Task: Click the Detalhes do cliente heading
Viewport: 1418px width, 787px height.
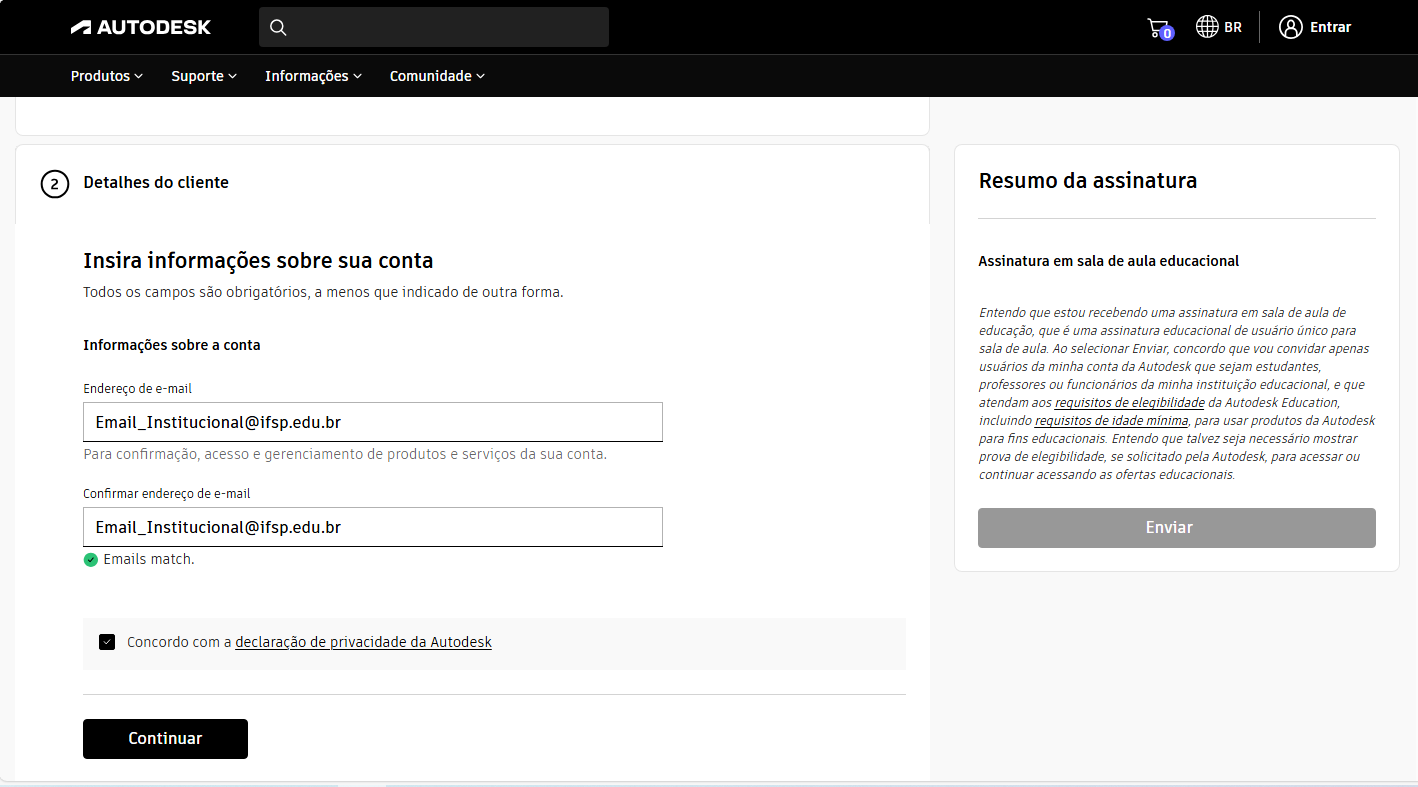Action: click(156, 183)
